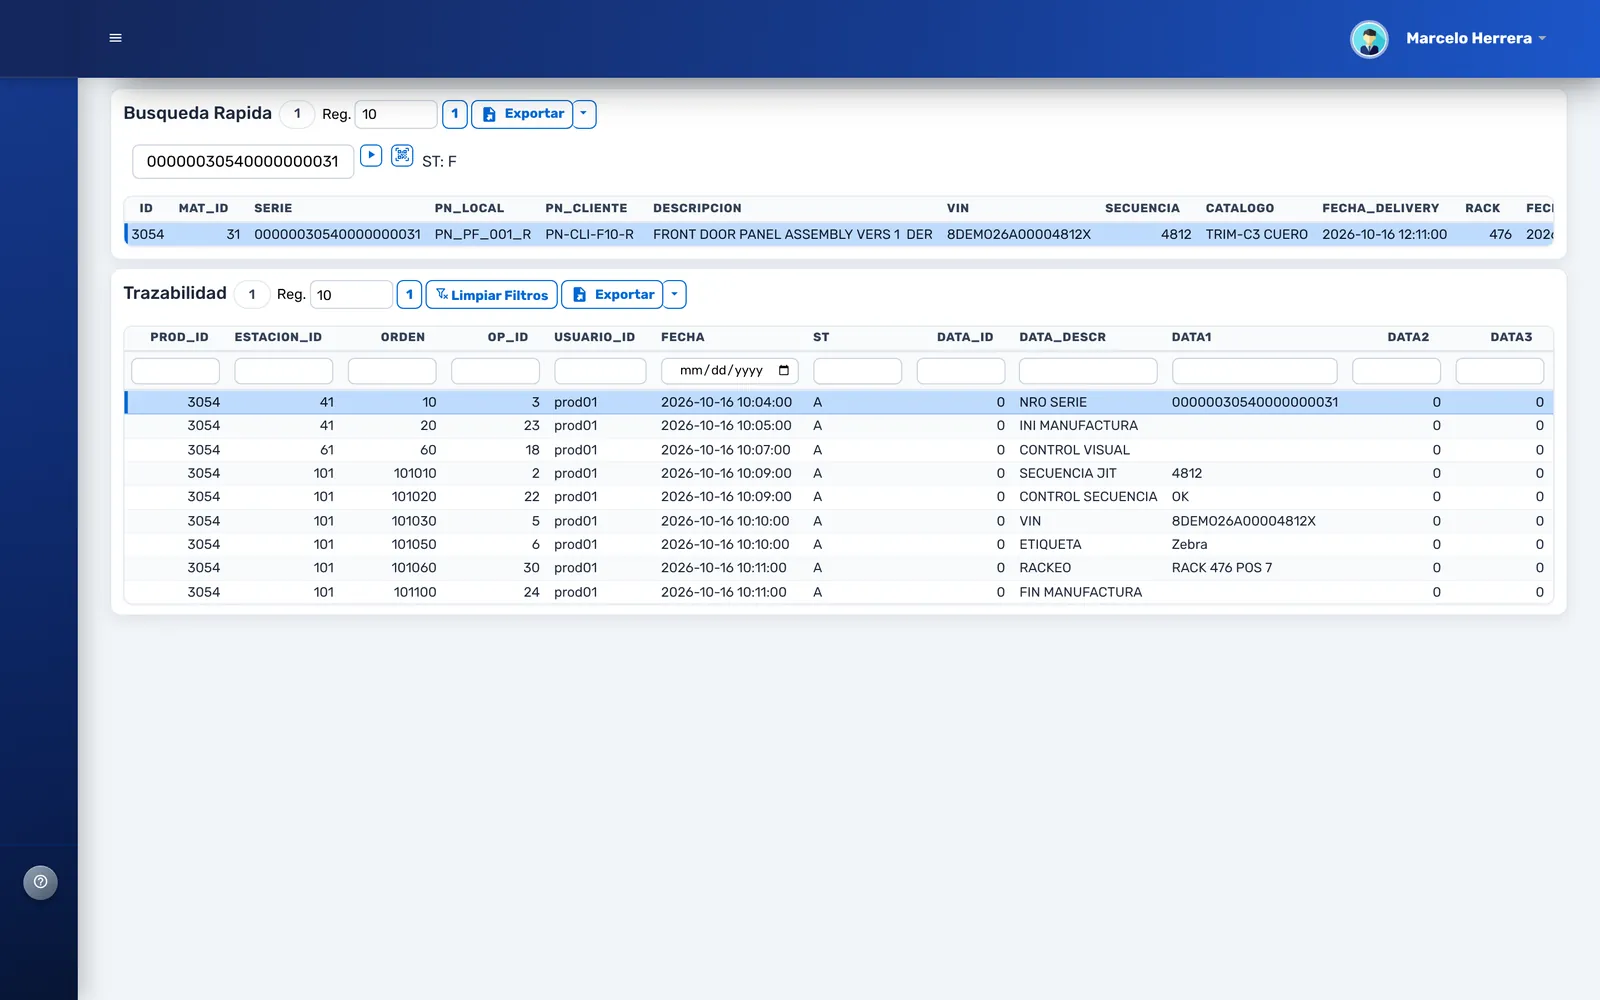1600x1000 pixels.
Task: Click the FECHA date filter field
Action: coord(730,371)
